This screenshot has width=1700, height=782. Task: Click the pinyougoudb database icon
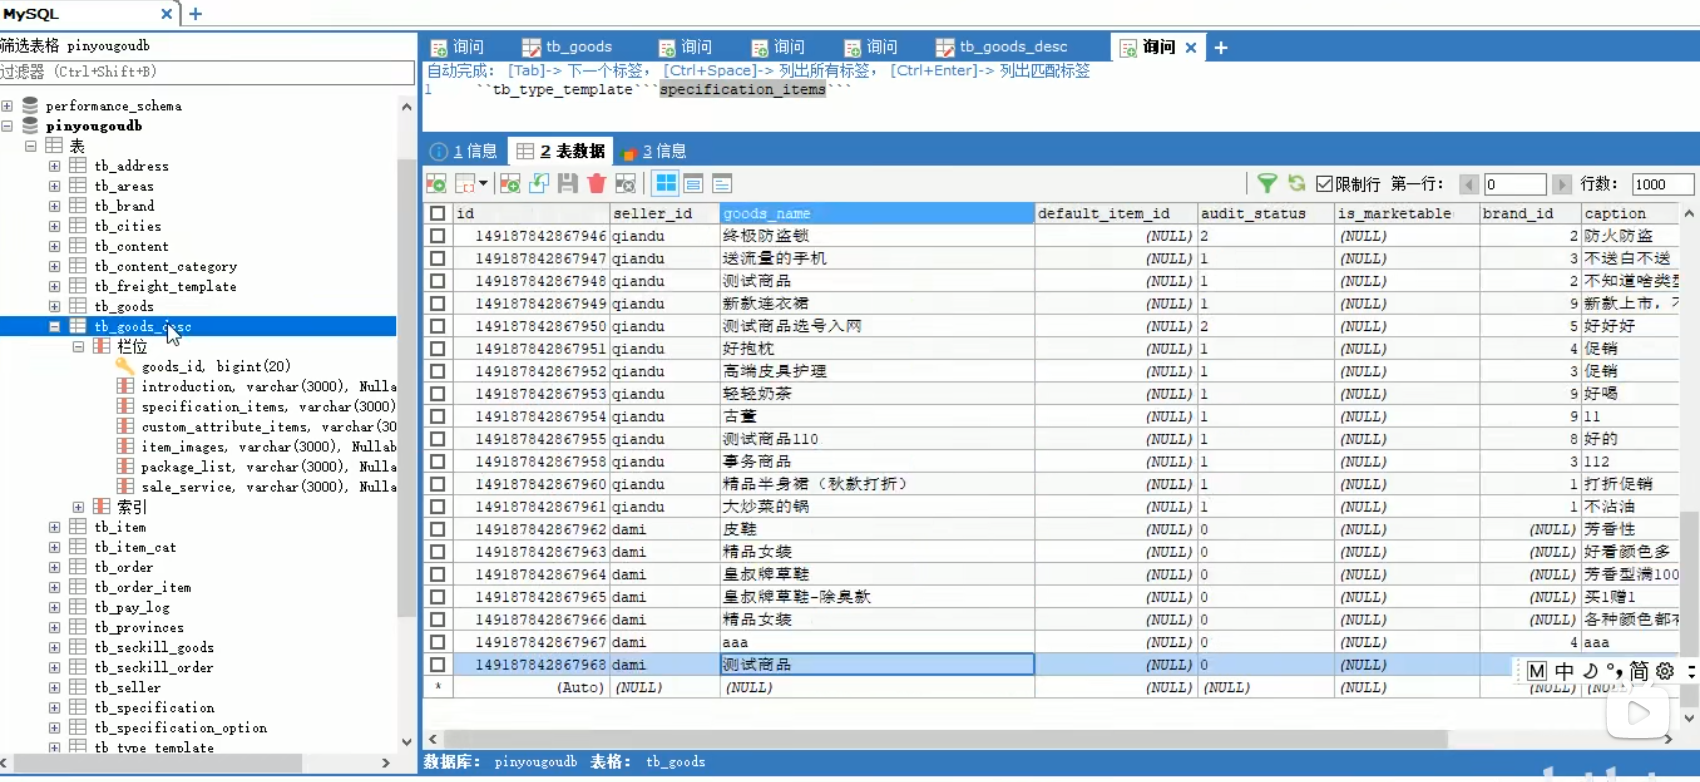coord(30,125)
